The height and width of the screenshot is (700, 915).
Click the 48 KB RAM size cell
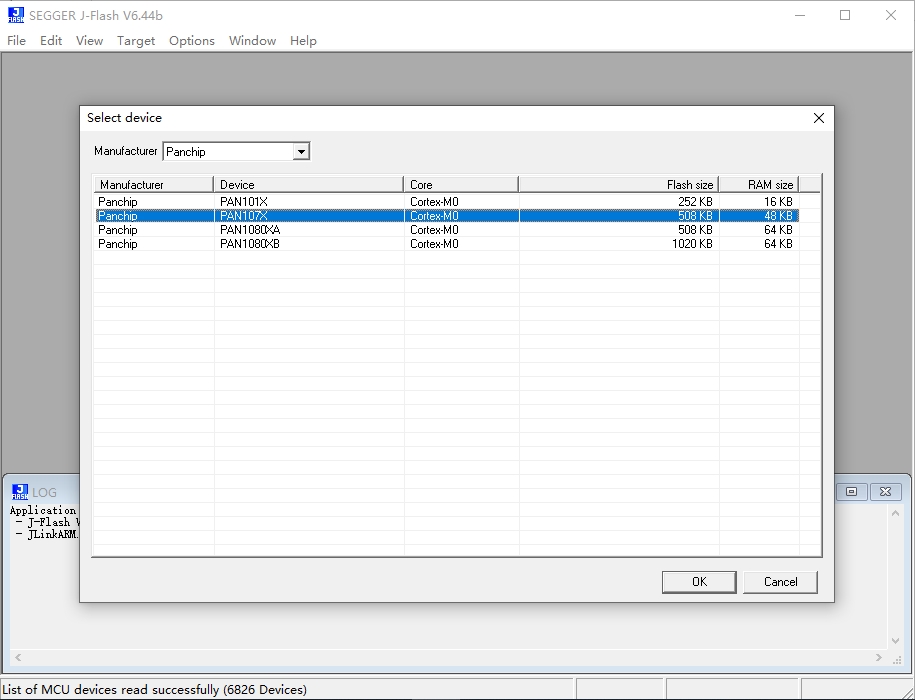coord(778,216)
